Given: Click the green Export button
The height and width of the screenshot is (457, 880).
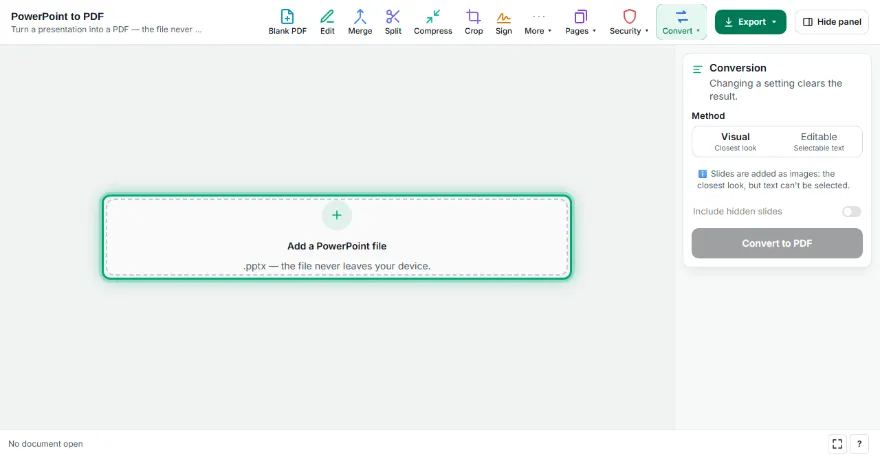Looking at the screenshot, I should click(x=750, y=22).
